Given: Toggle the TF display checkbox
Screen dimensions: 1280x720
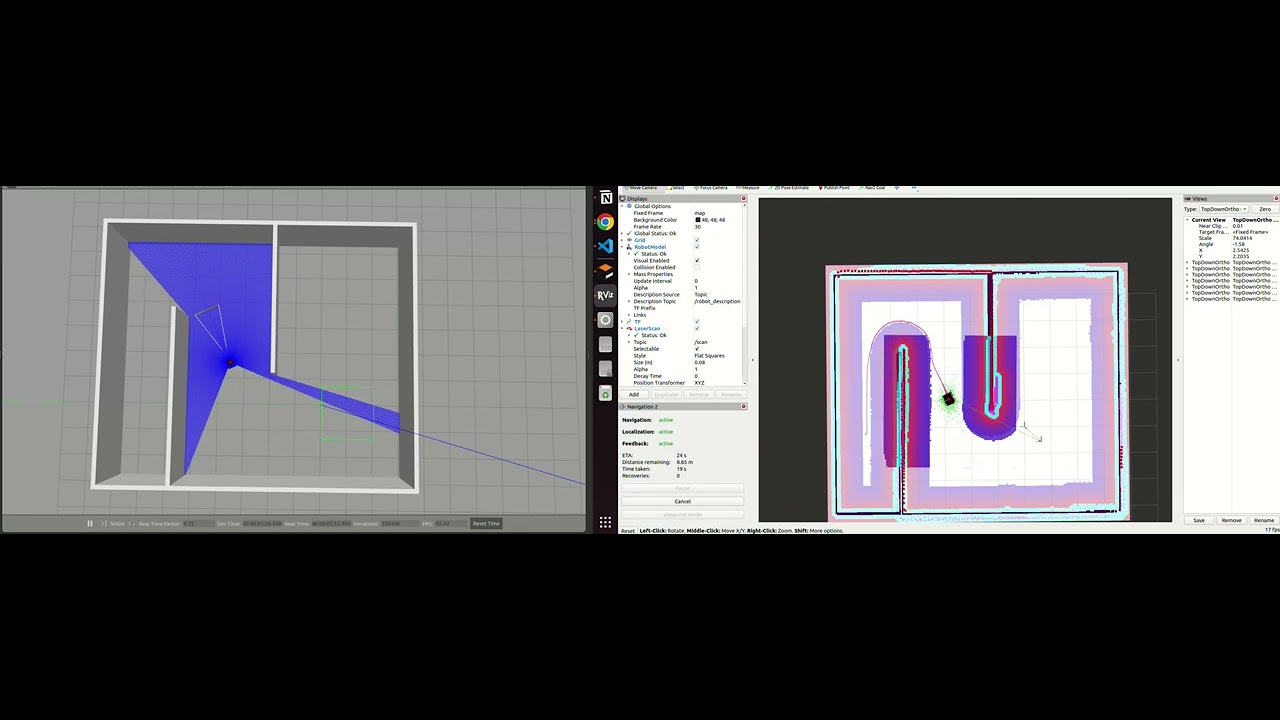Looking at the screenshot, I should (697, 322).
